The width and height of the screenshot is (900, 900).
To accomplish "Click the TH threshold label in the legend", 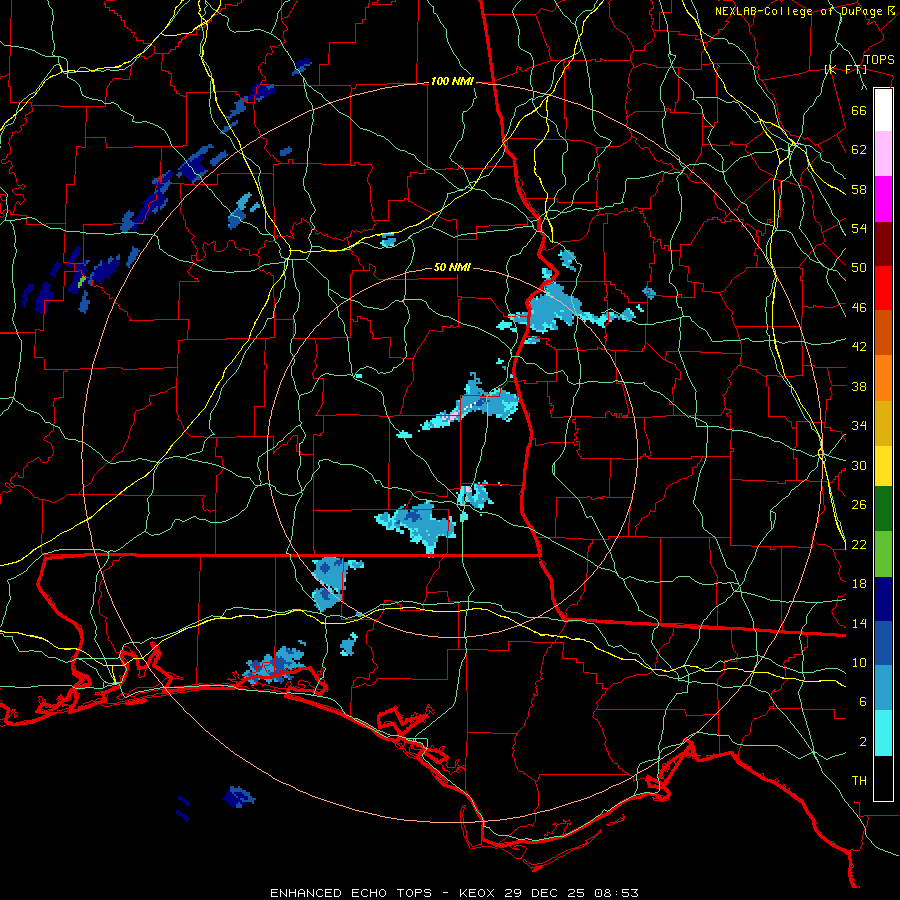I will pyautogui.click(x=859, y=781).
